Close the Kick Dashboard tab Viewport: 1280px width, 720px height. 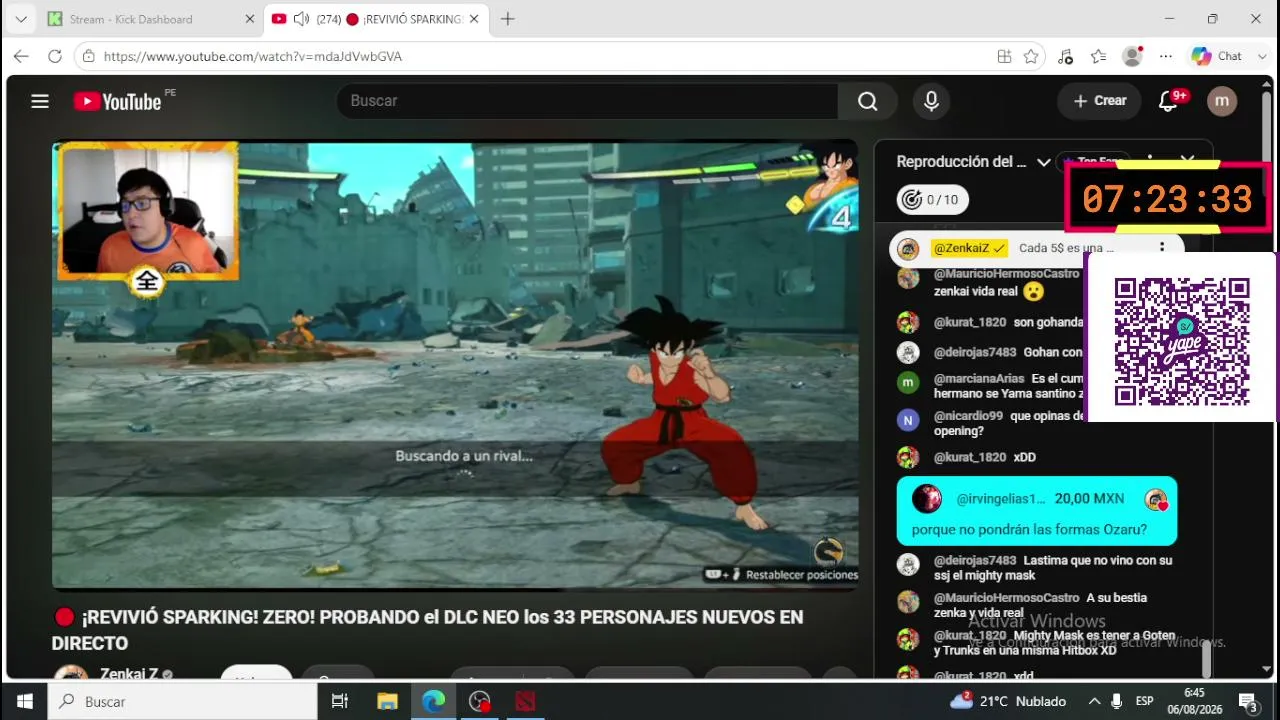[250, 19]
